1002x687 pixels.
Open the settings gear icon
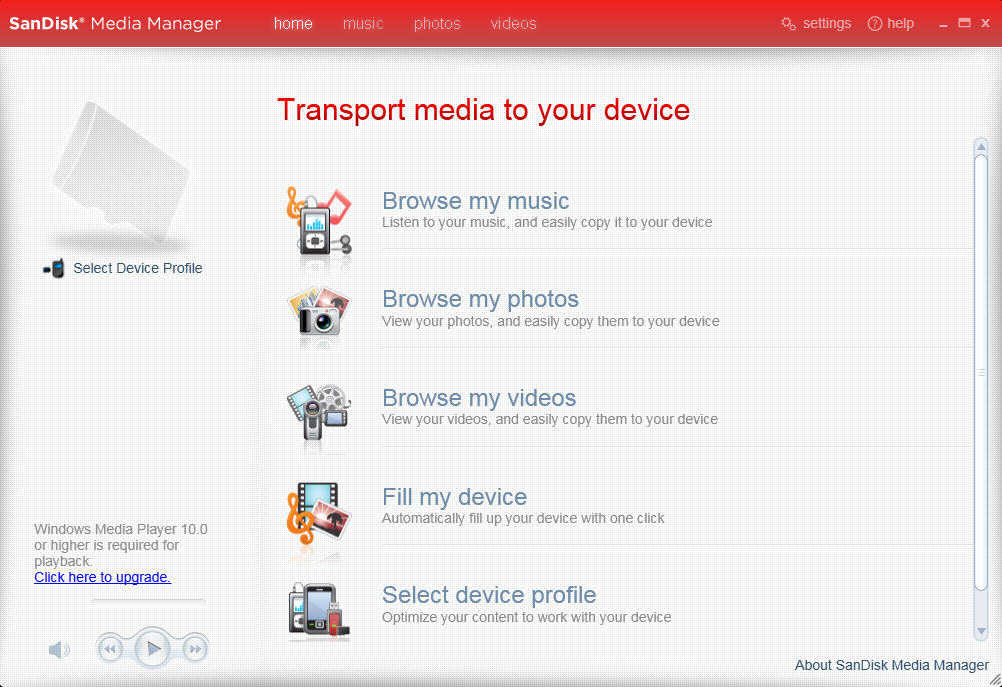(x=789, y=23)
